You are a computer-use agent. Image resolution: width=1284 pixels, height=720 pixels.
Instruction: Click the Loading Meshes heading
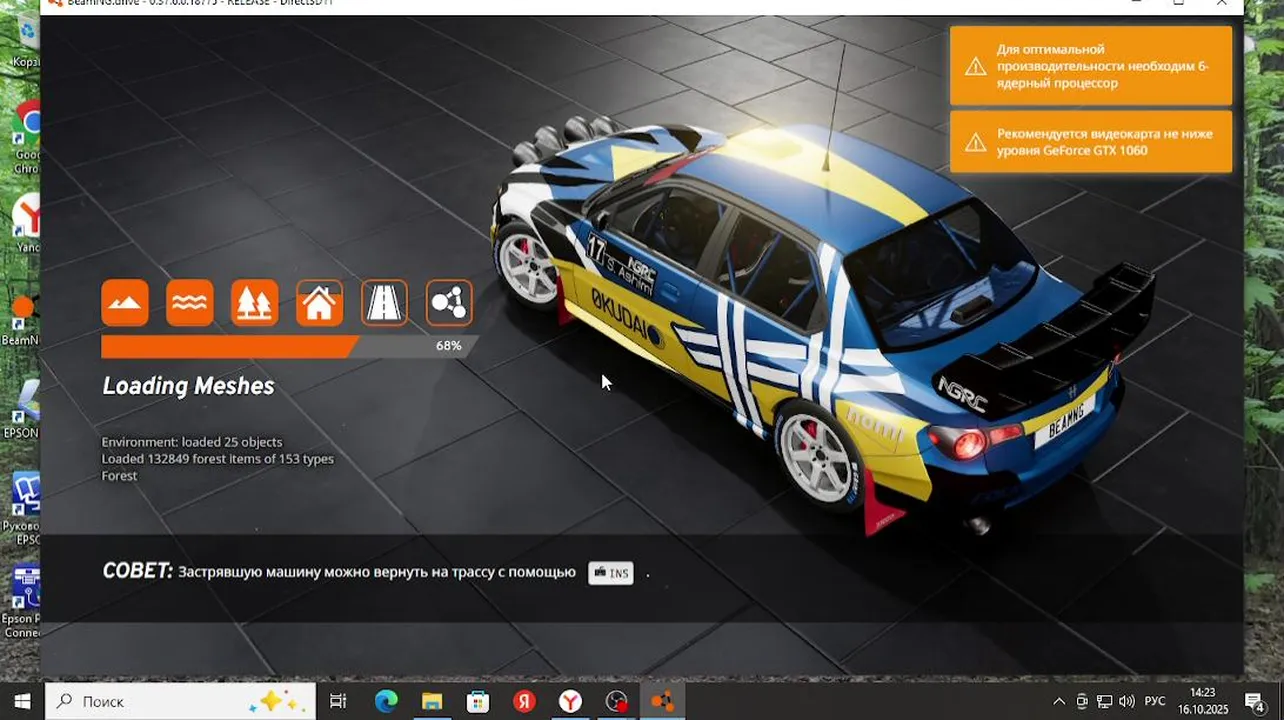point(188,386)
